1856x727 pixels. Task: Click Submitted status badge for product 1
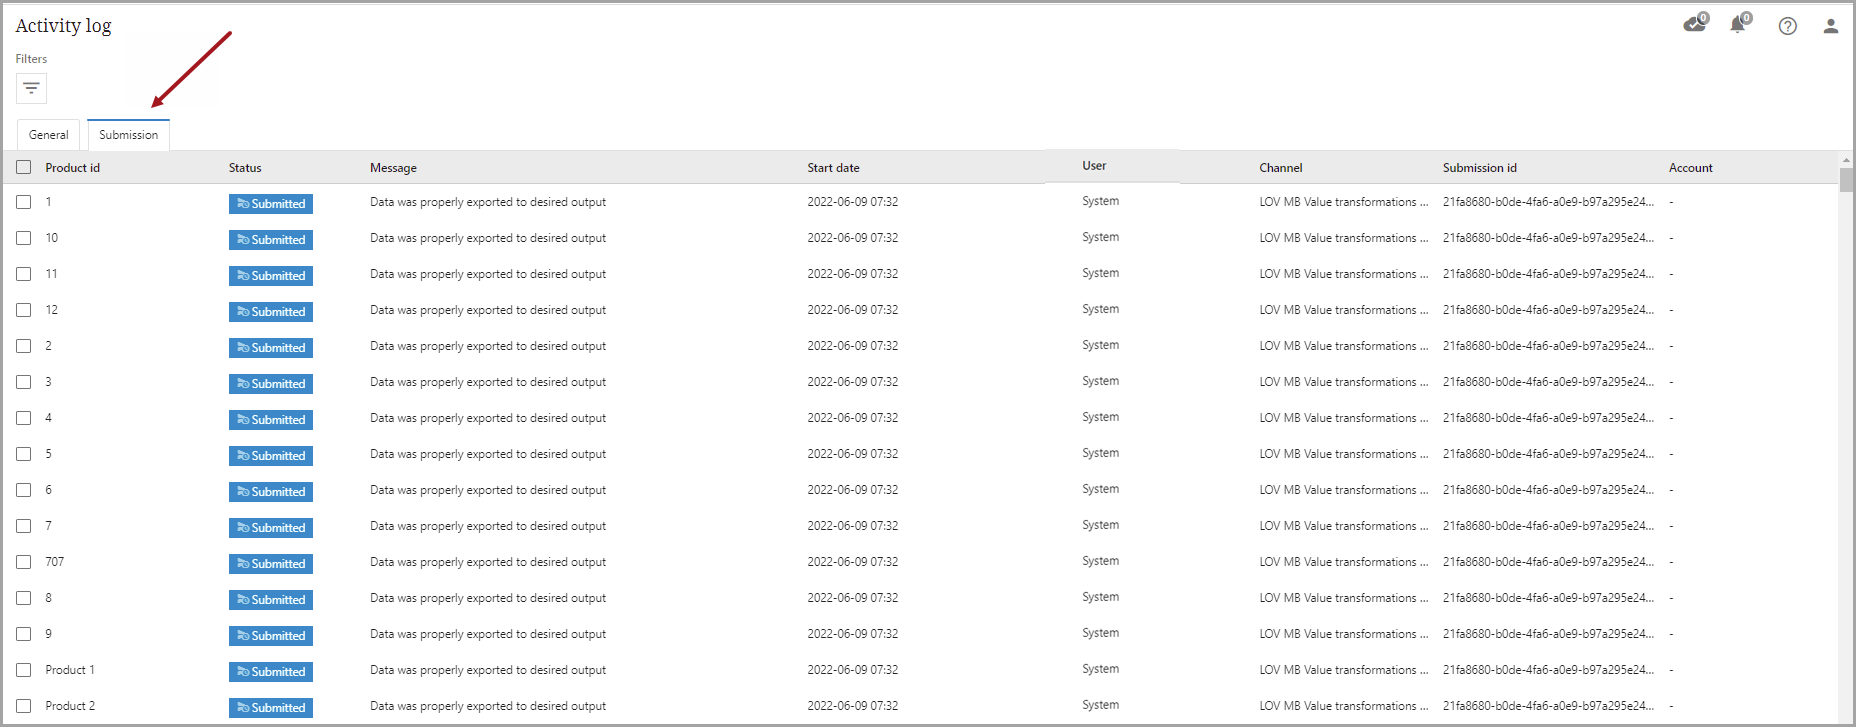[271, 204]
